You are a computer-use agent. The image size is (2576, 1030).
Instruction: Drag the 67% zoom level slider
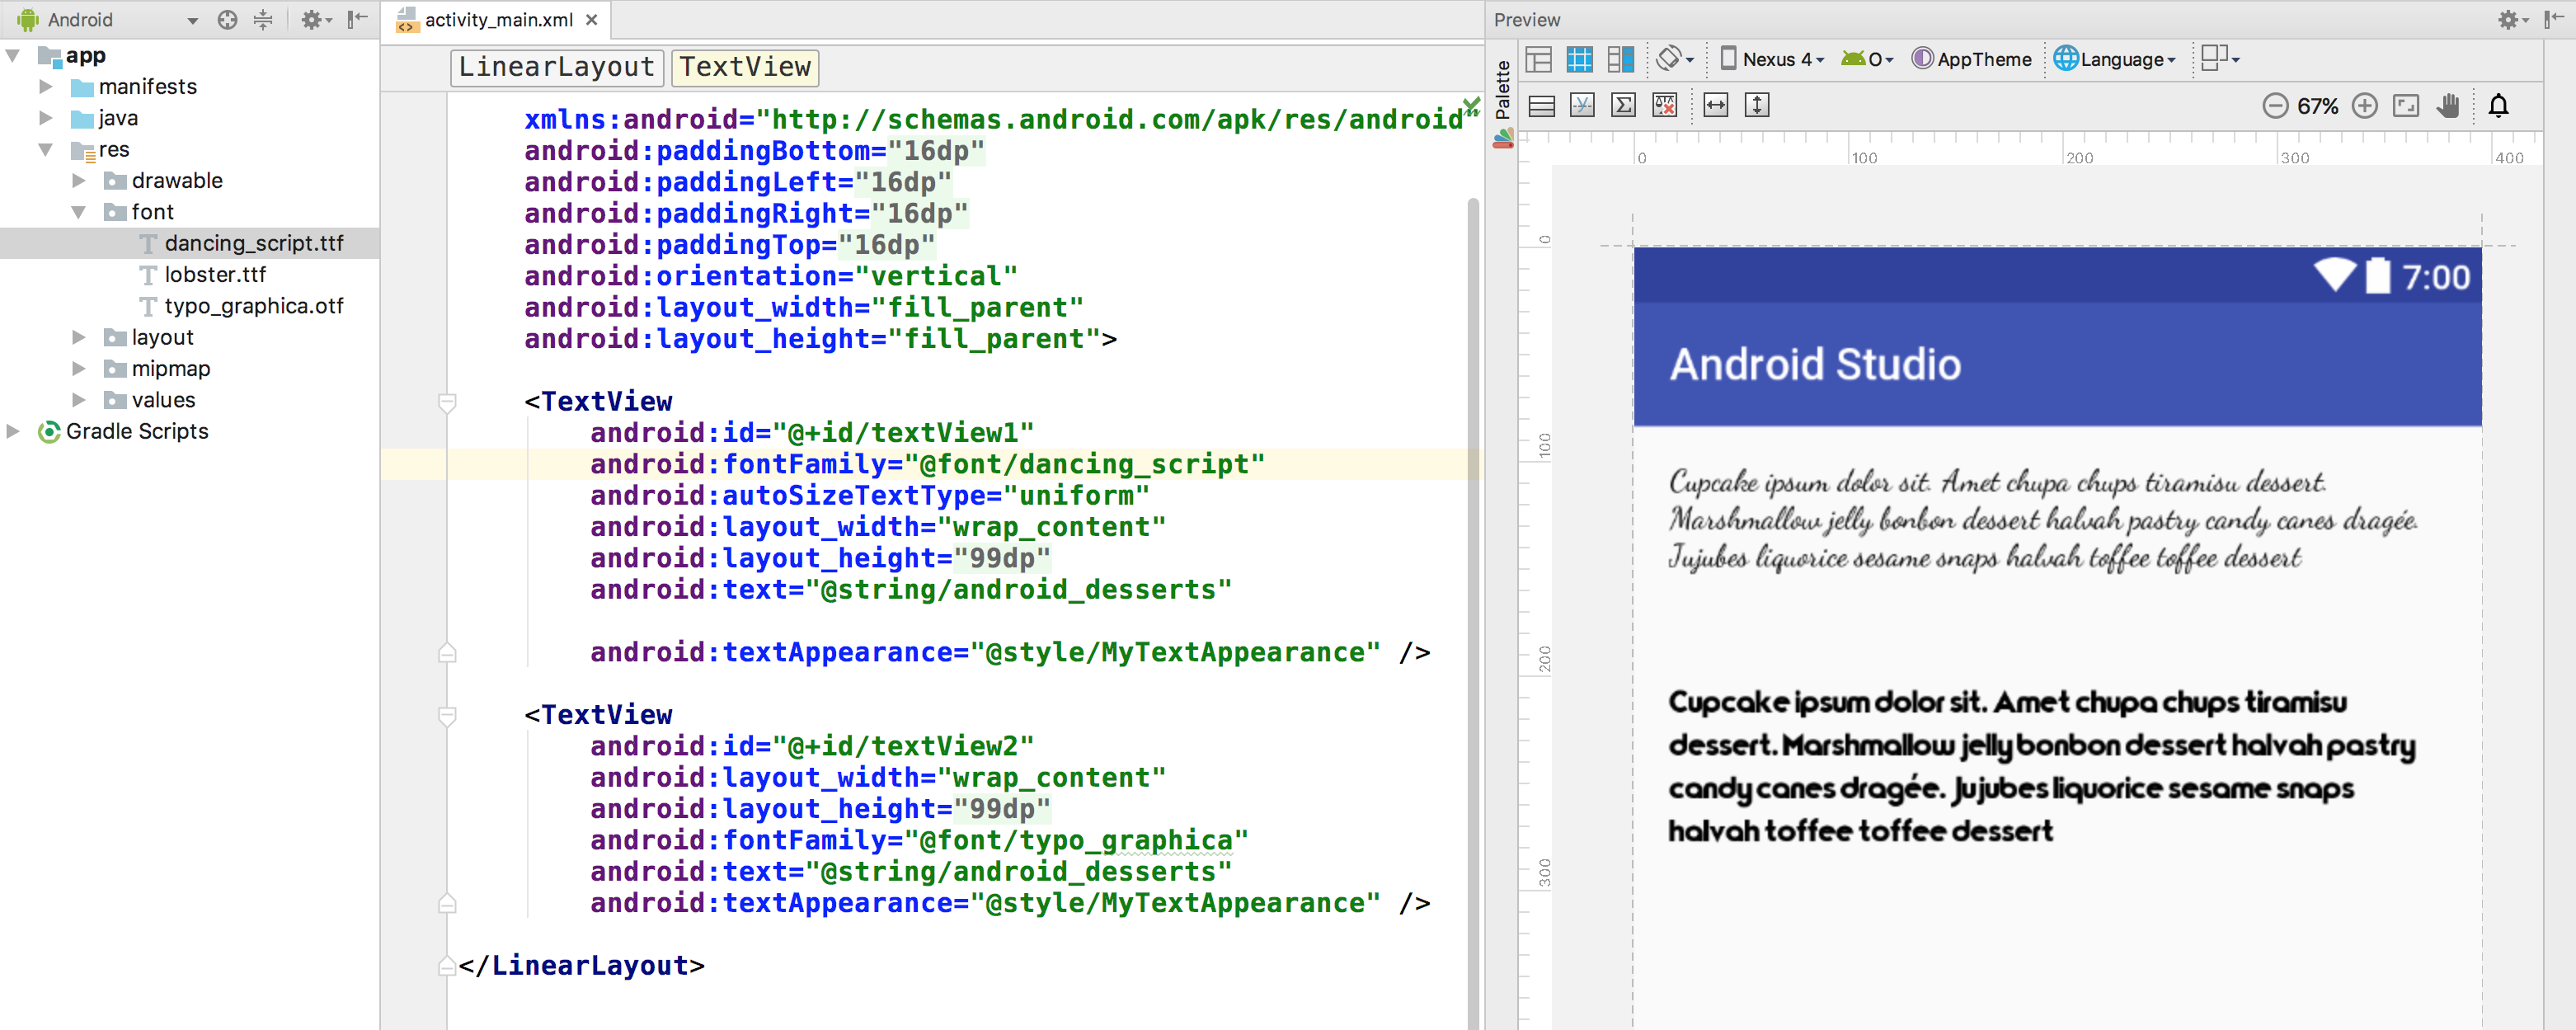(x=2316, y=105)
